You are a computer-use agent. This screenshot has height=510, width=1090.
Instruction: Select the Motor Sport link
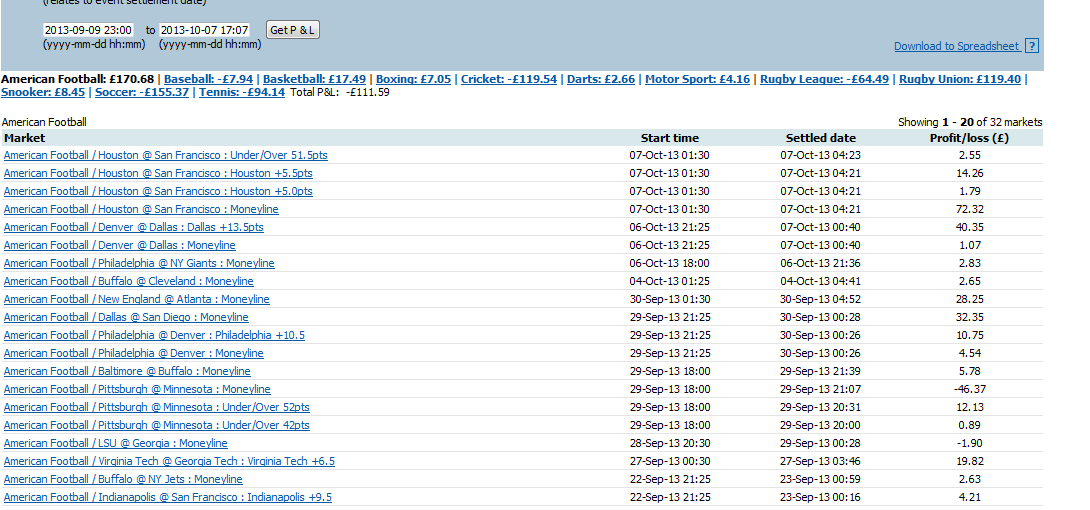click(x=697, y=79)
